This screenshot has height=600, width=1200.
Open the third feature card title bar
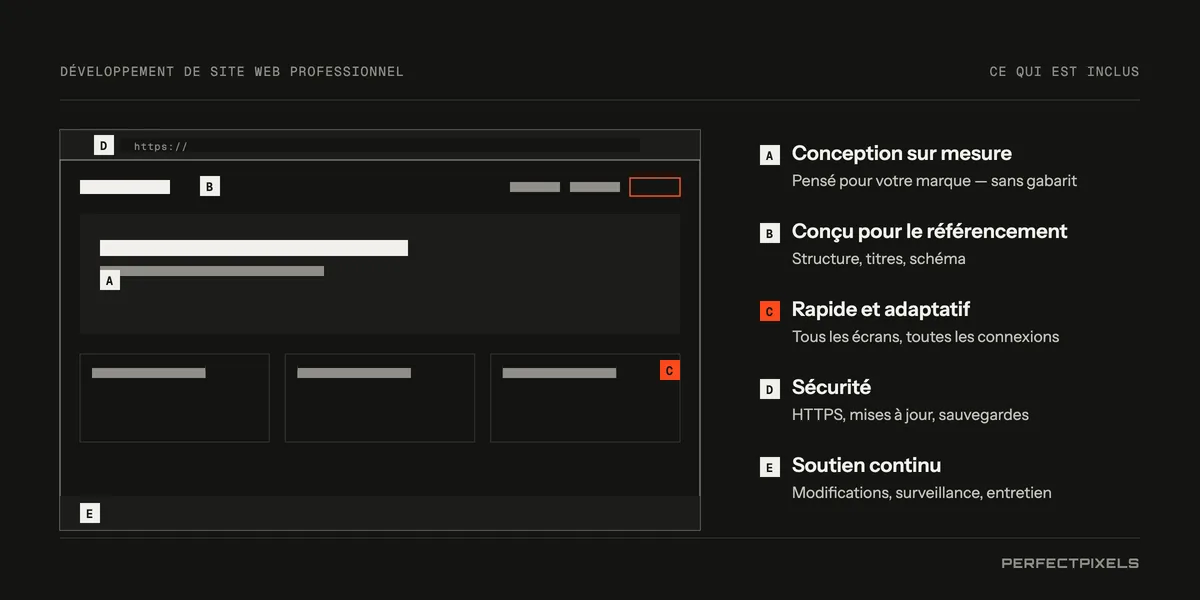[559, 373]
